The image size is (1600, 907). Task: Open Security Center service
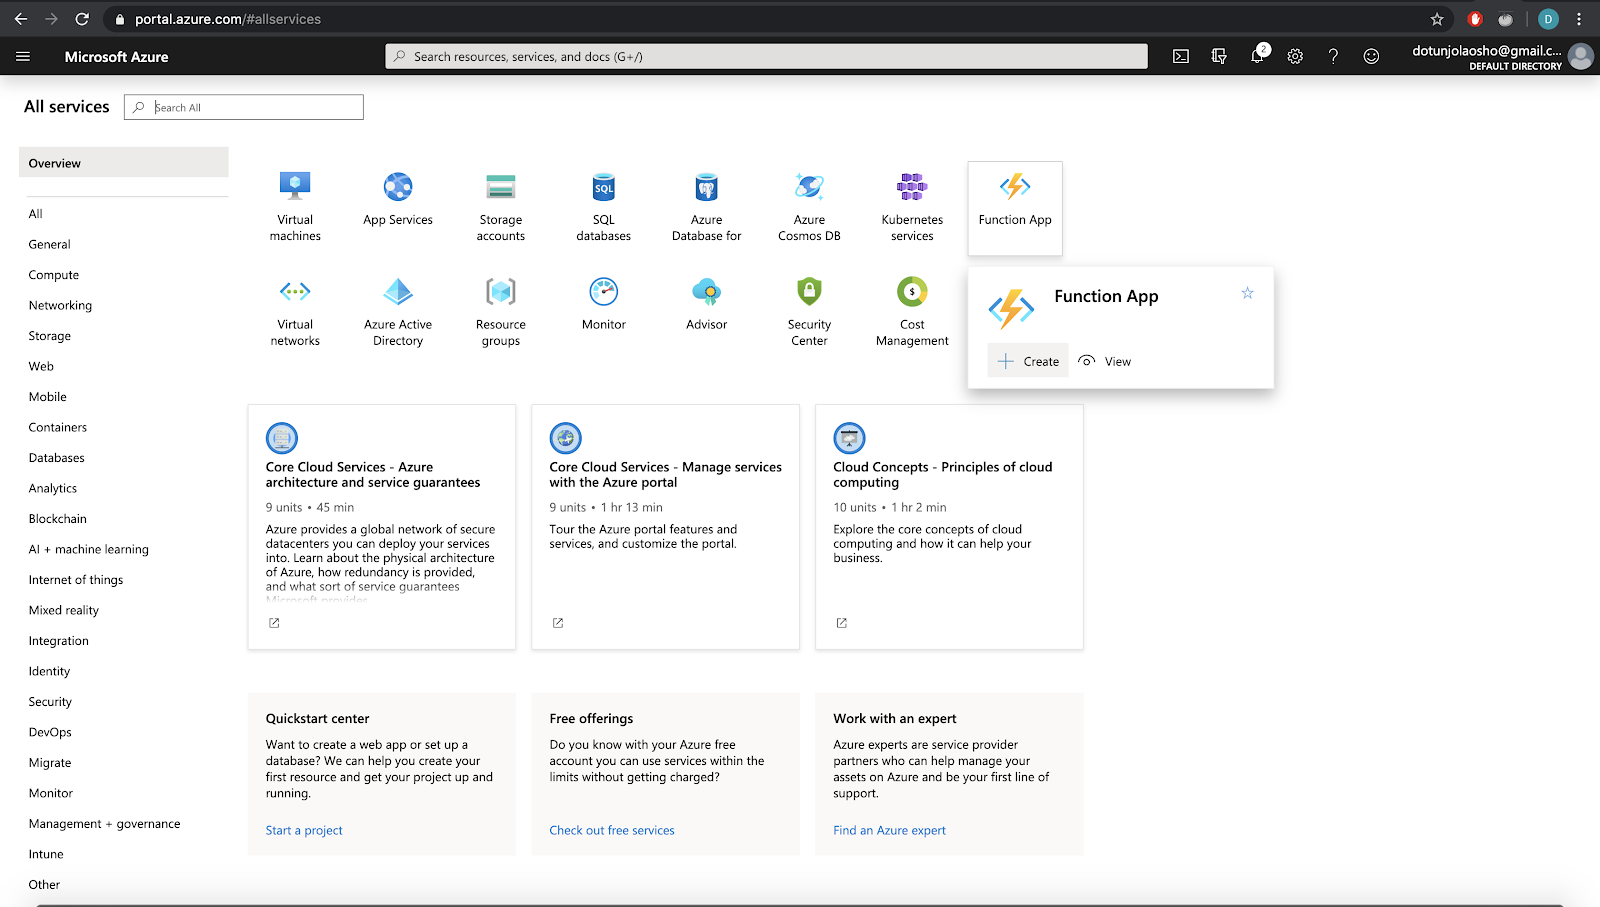coord(809,312)
